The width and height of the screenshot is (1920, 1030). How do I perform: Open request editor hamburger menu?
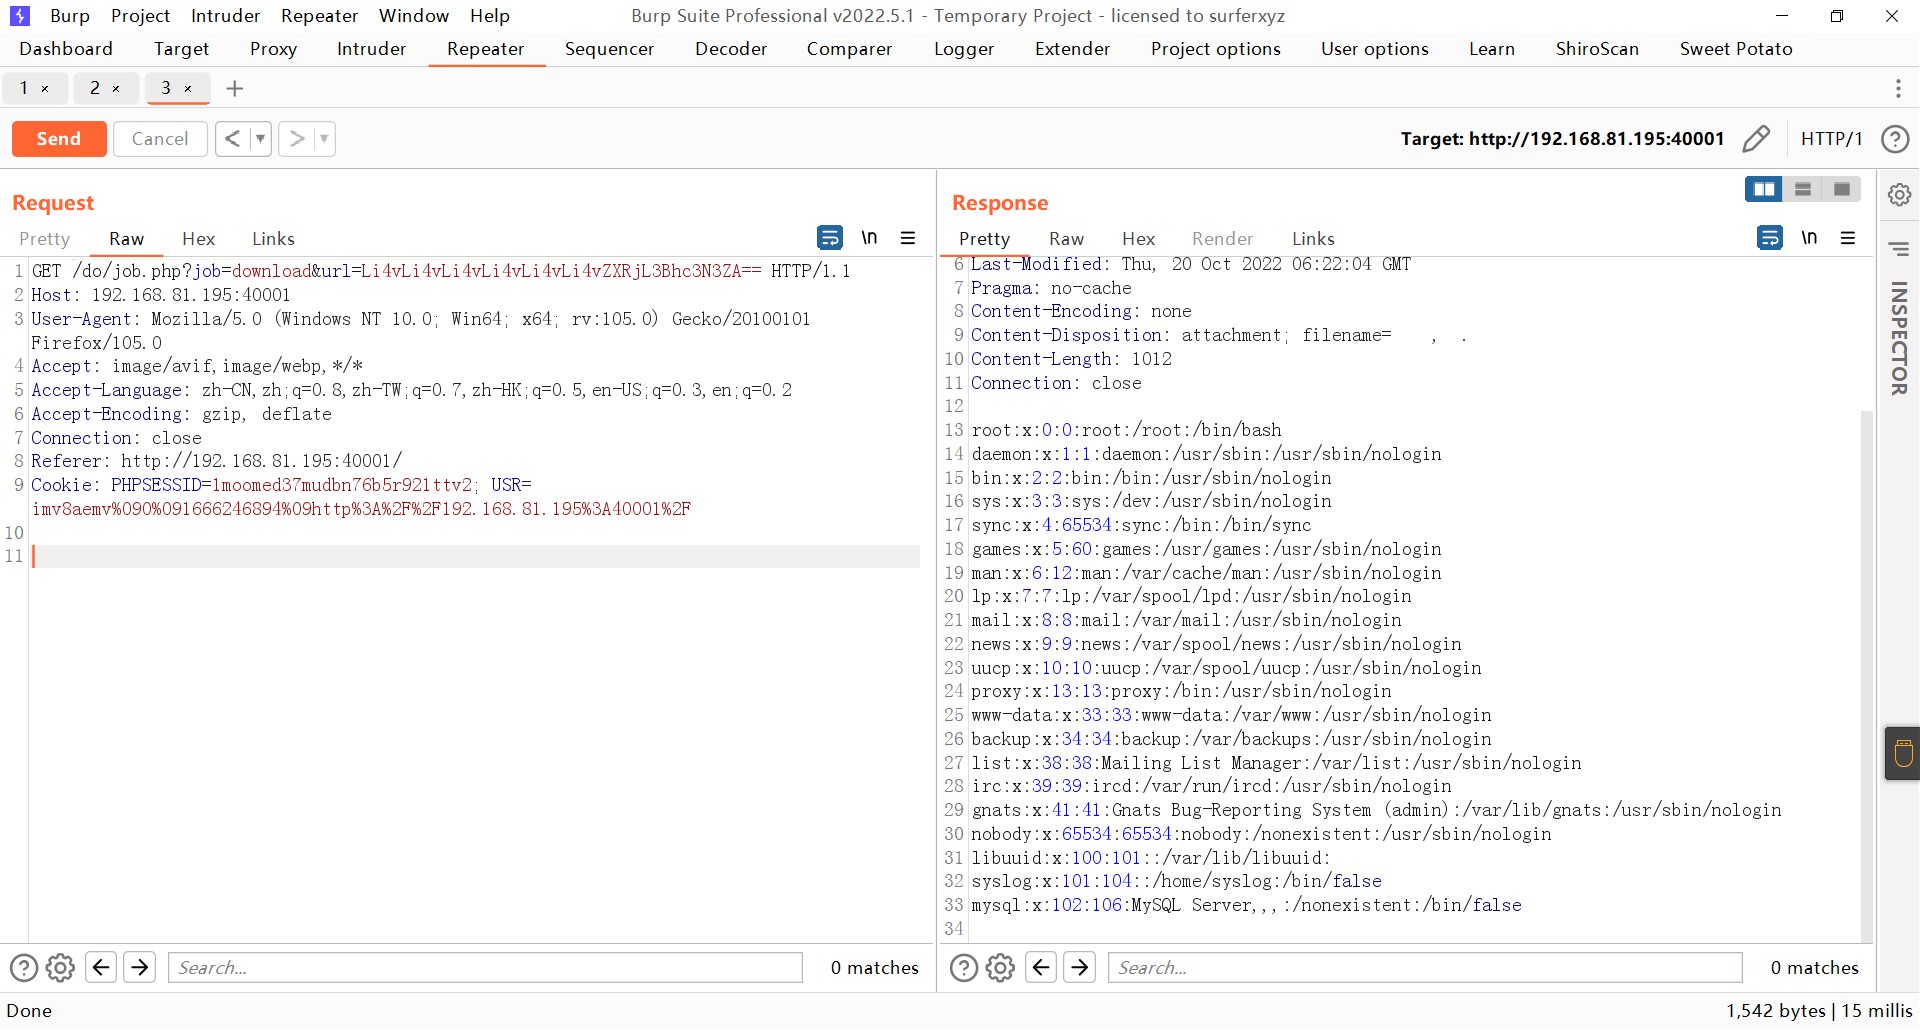pyautogui.click(x=908, y=238)
